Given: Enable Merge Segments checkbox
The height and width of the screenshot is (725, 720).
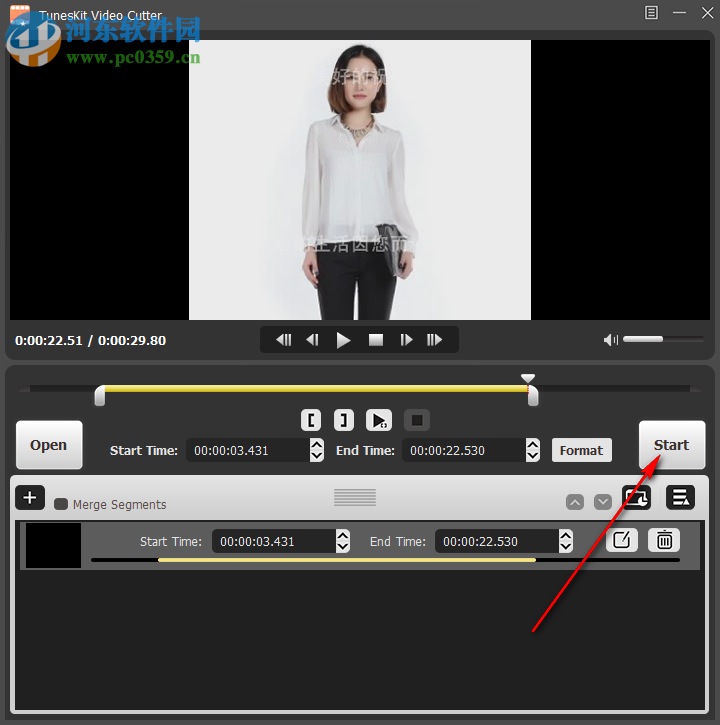Looking at the screenshot, I should [x=61, y=504].
